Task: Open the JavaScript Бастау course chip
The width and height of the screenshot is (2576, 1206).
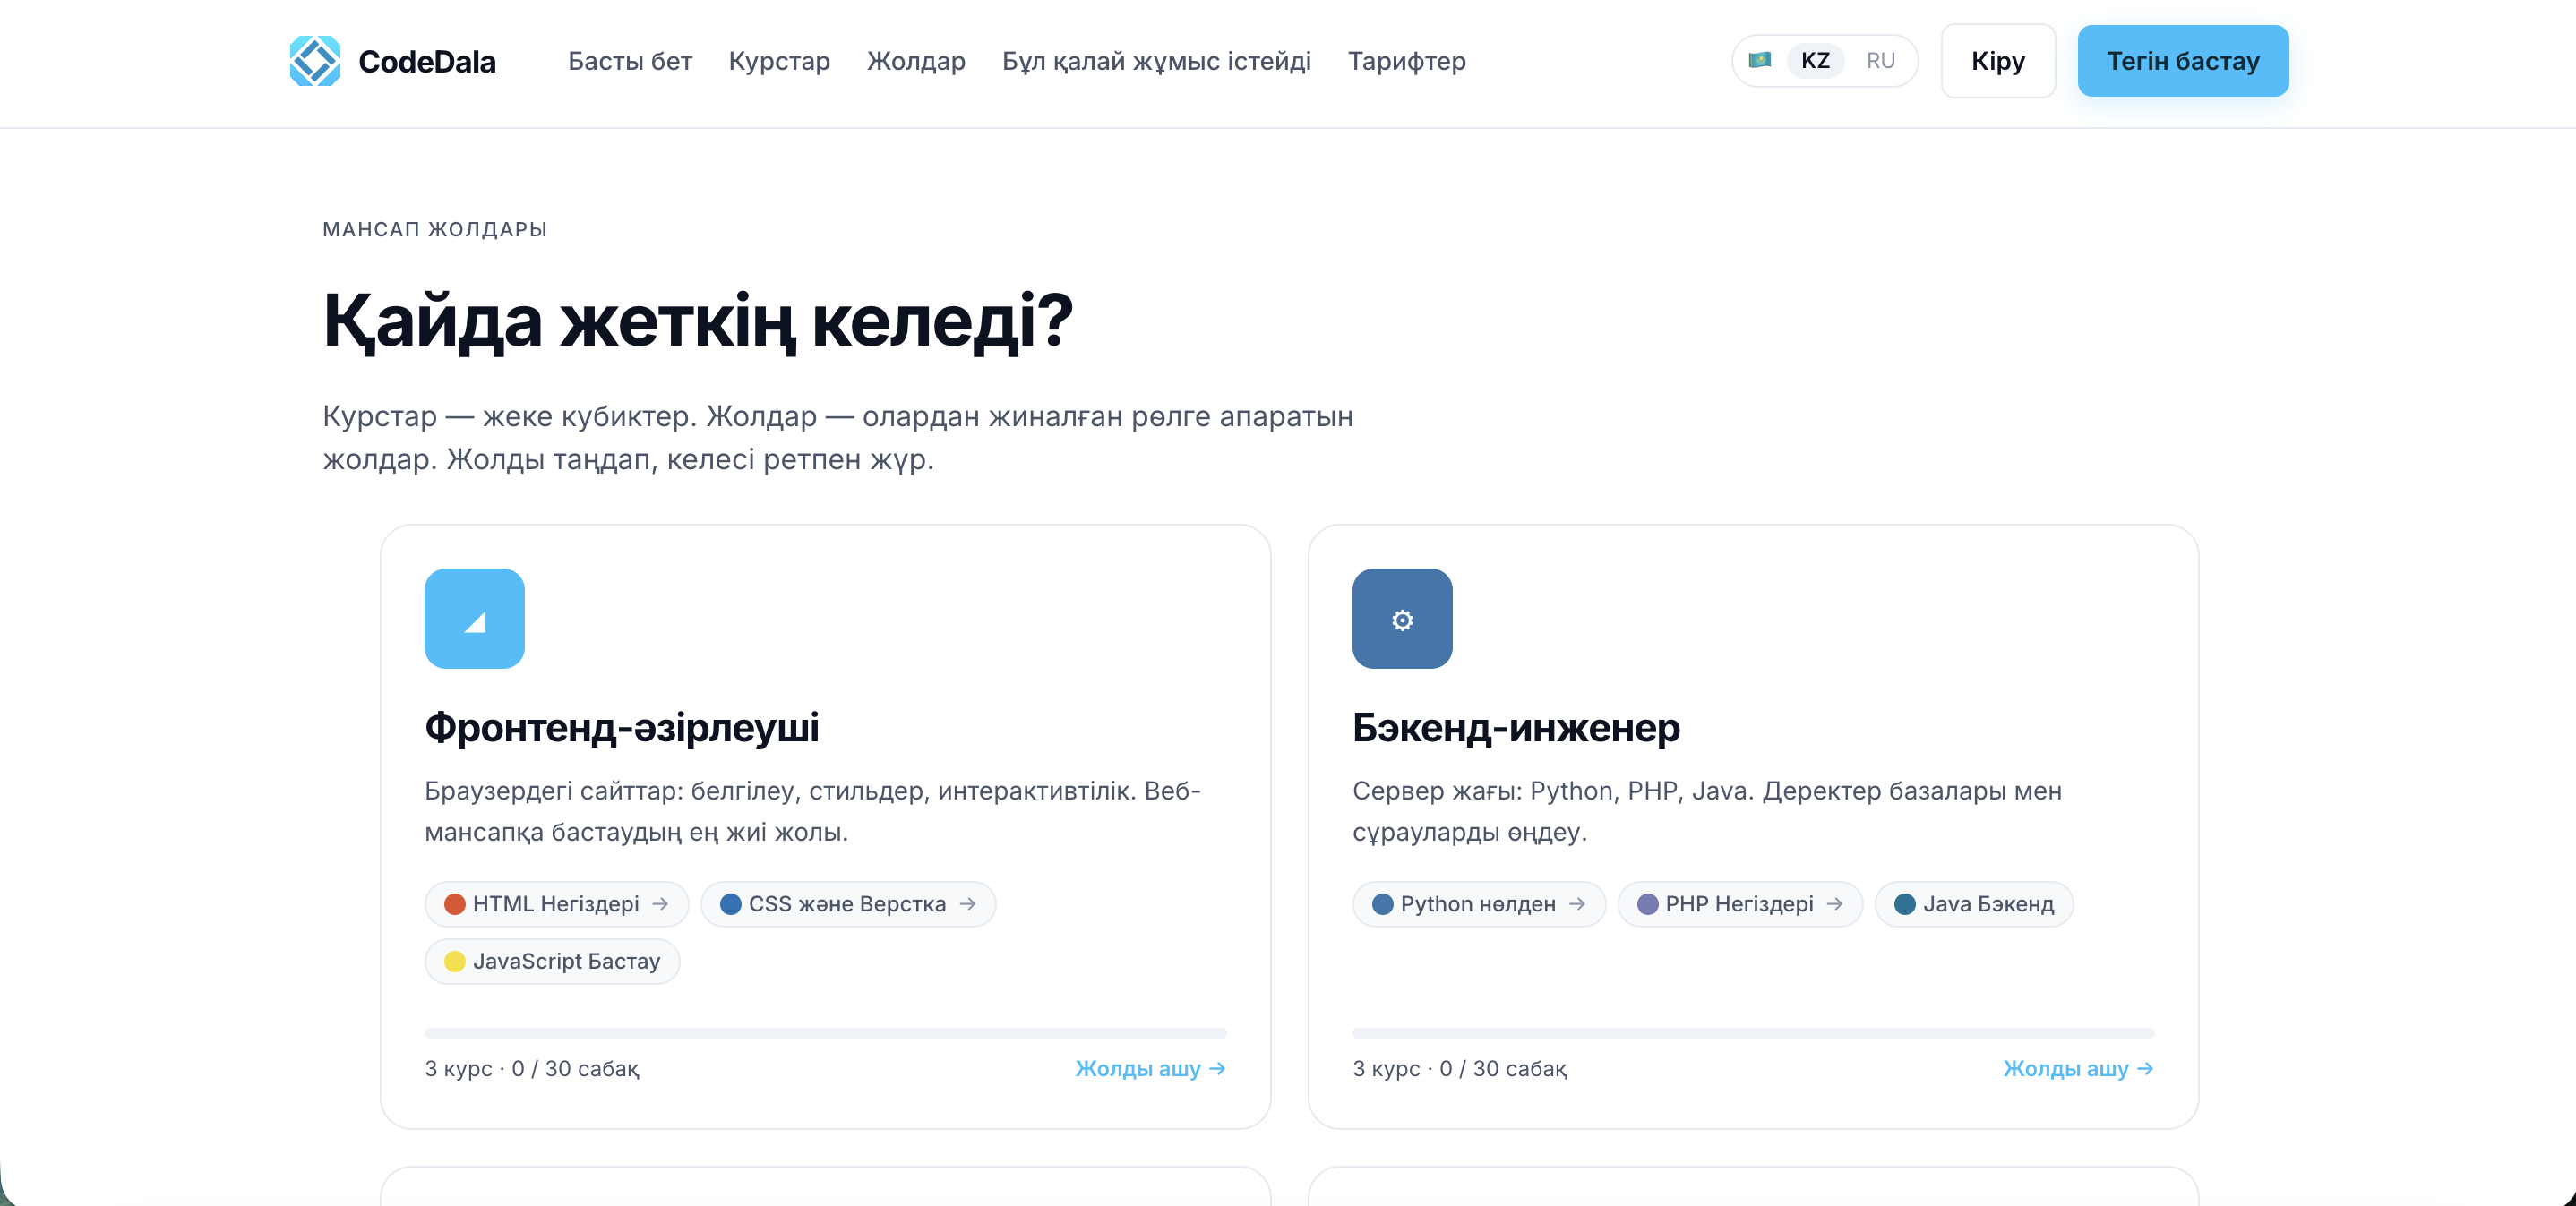Action: (x=552, y=961)
